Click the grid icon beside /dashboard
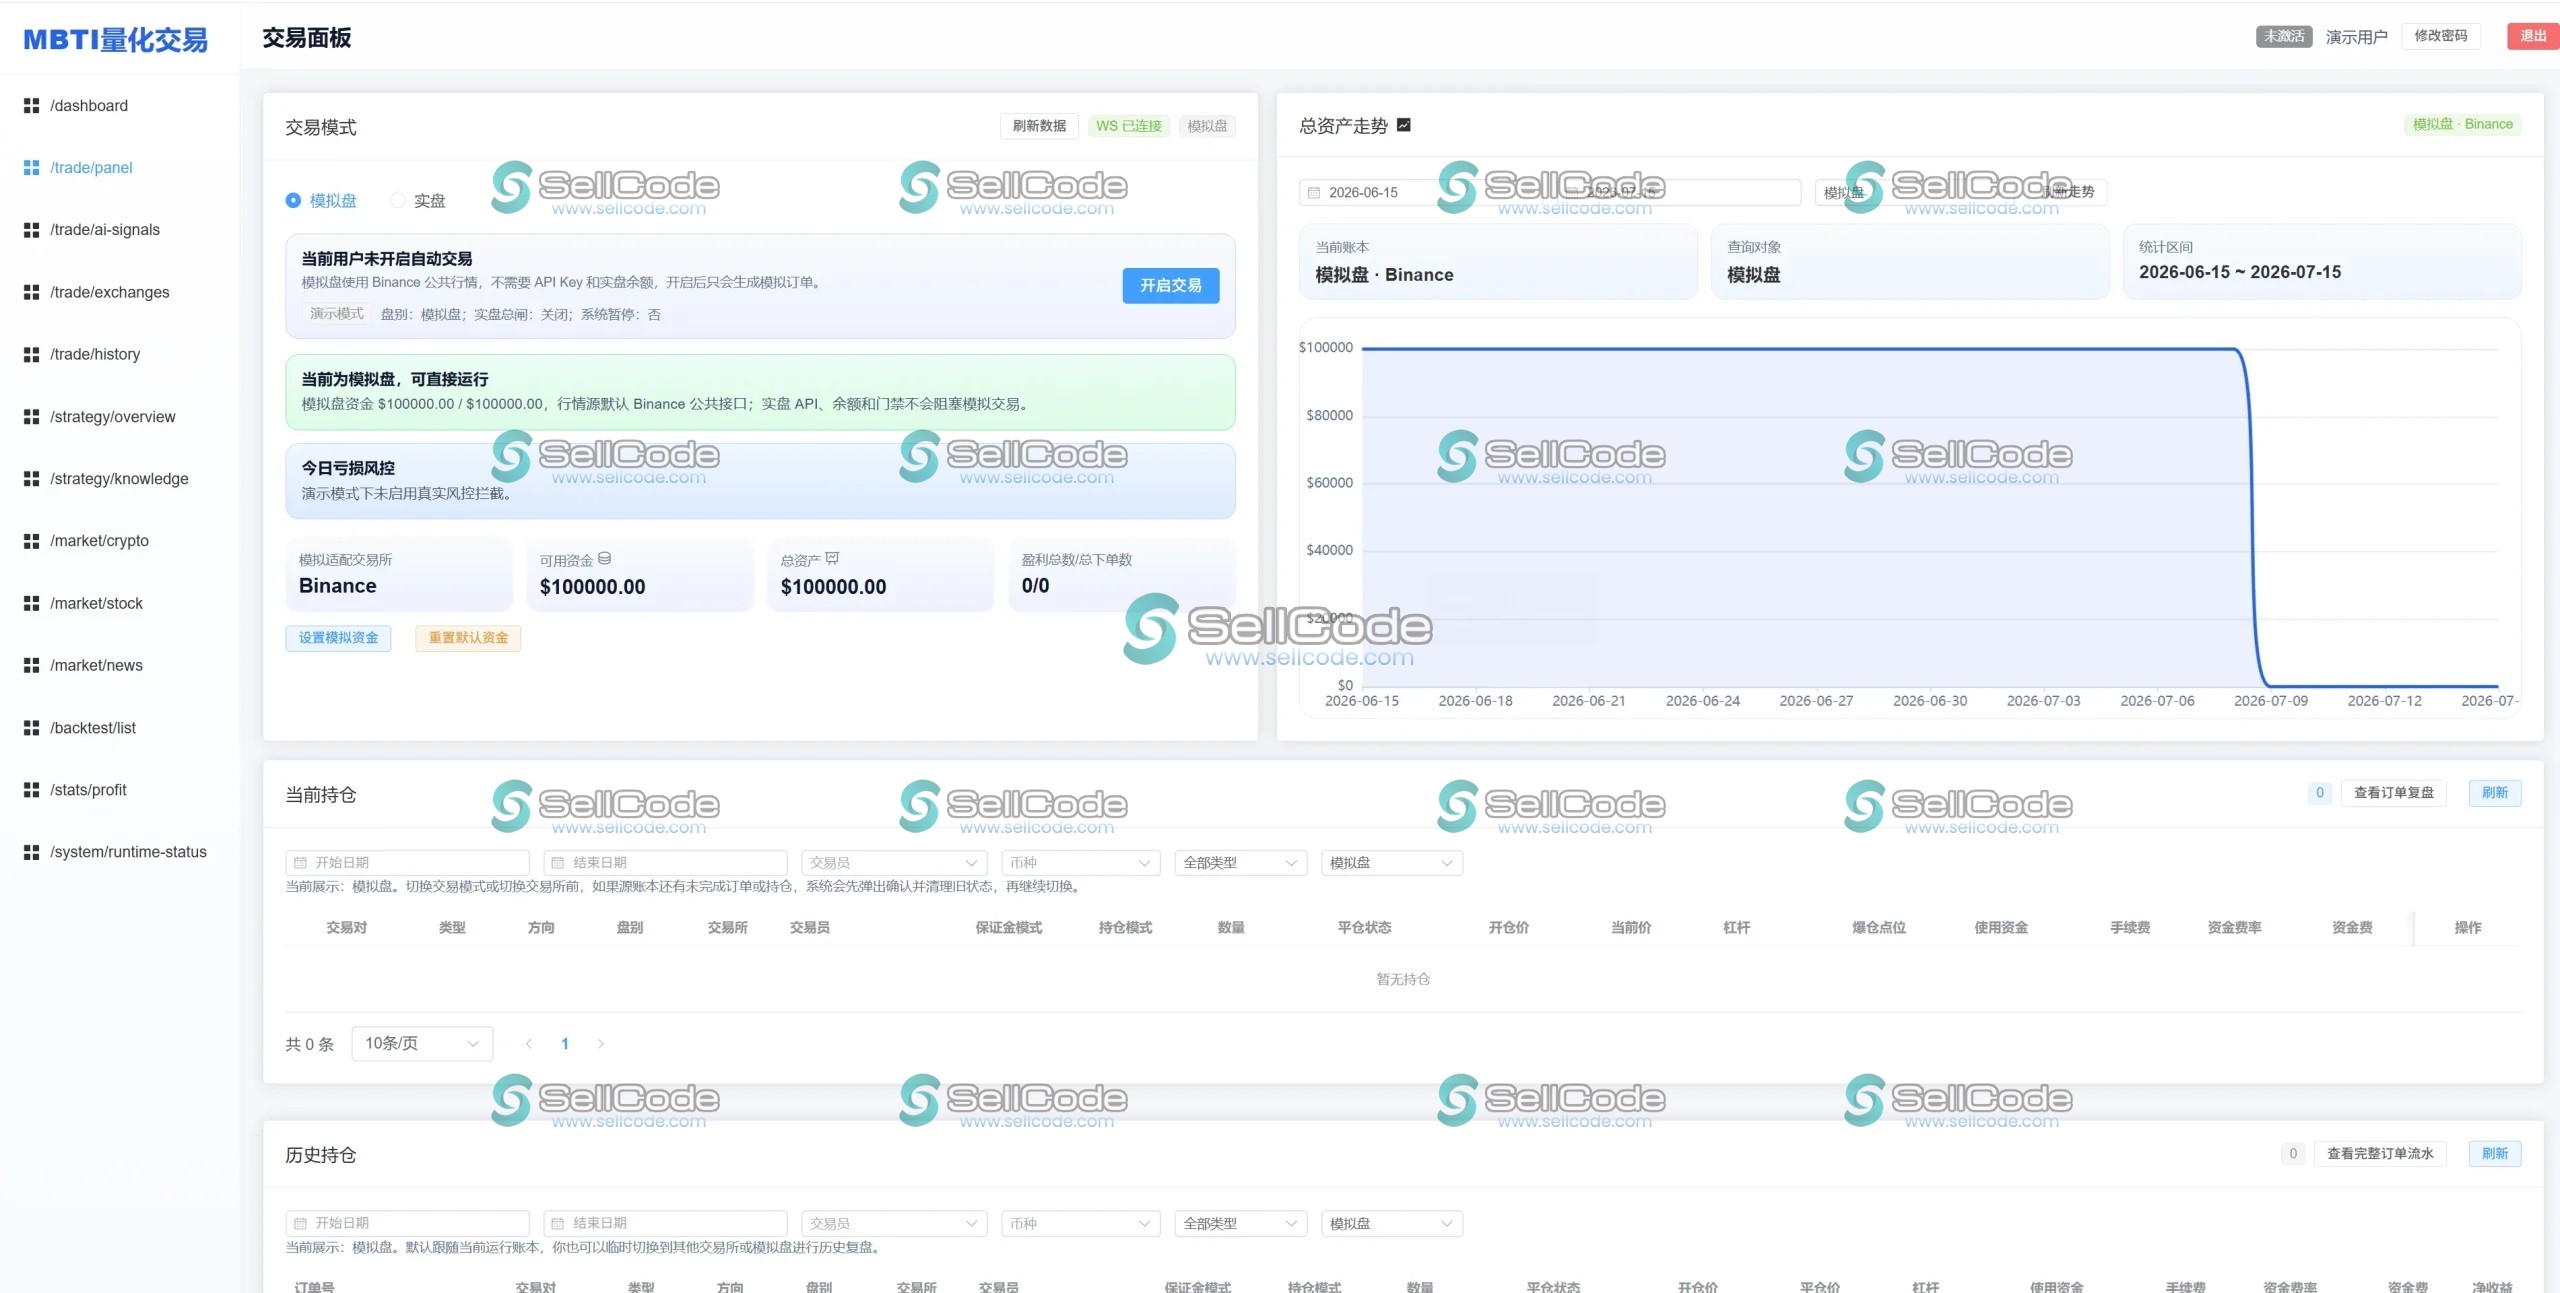 click(31, 106)
